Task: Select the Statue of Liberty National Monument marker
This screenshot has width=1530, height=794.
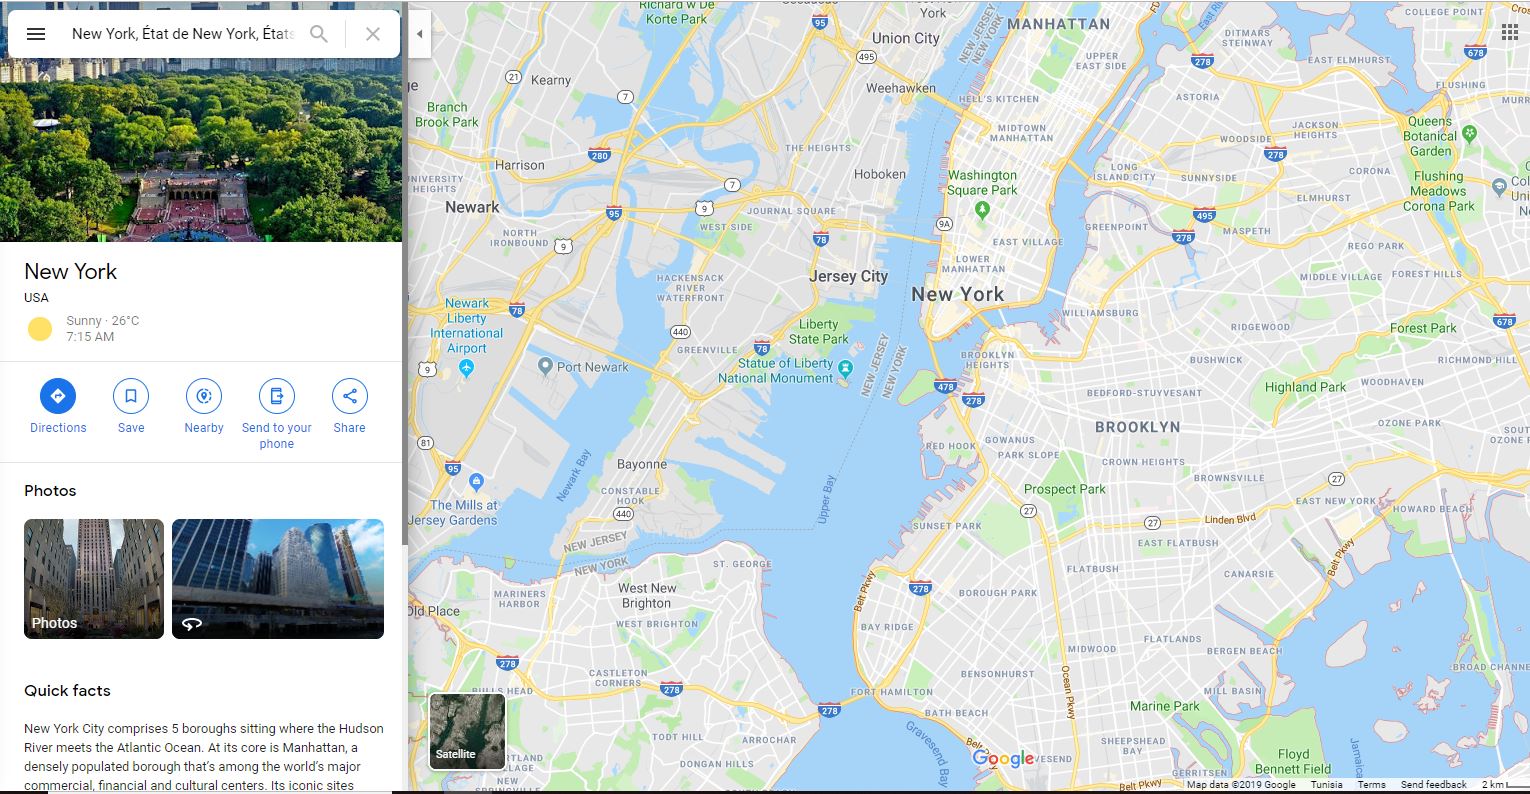Action: (846, 371)
